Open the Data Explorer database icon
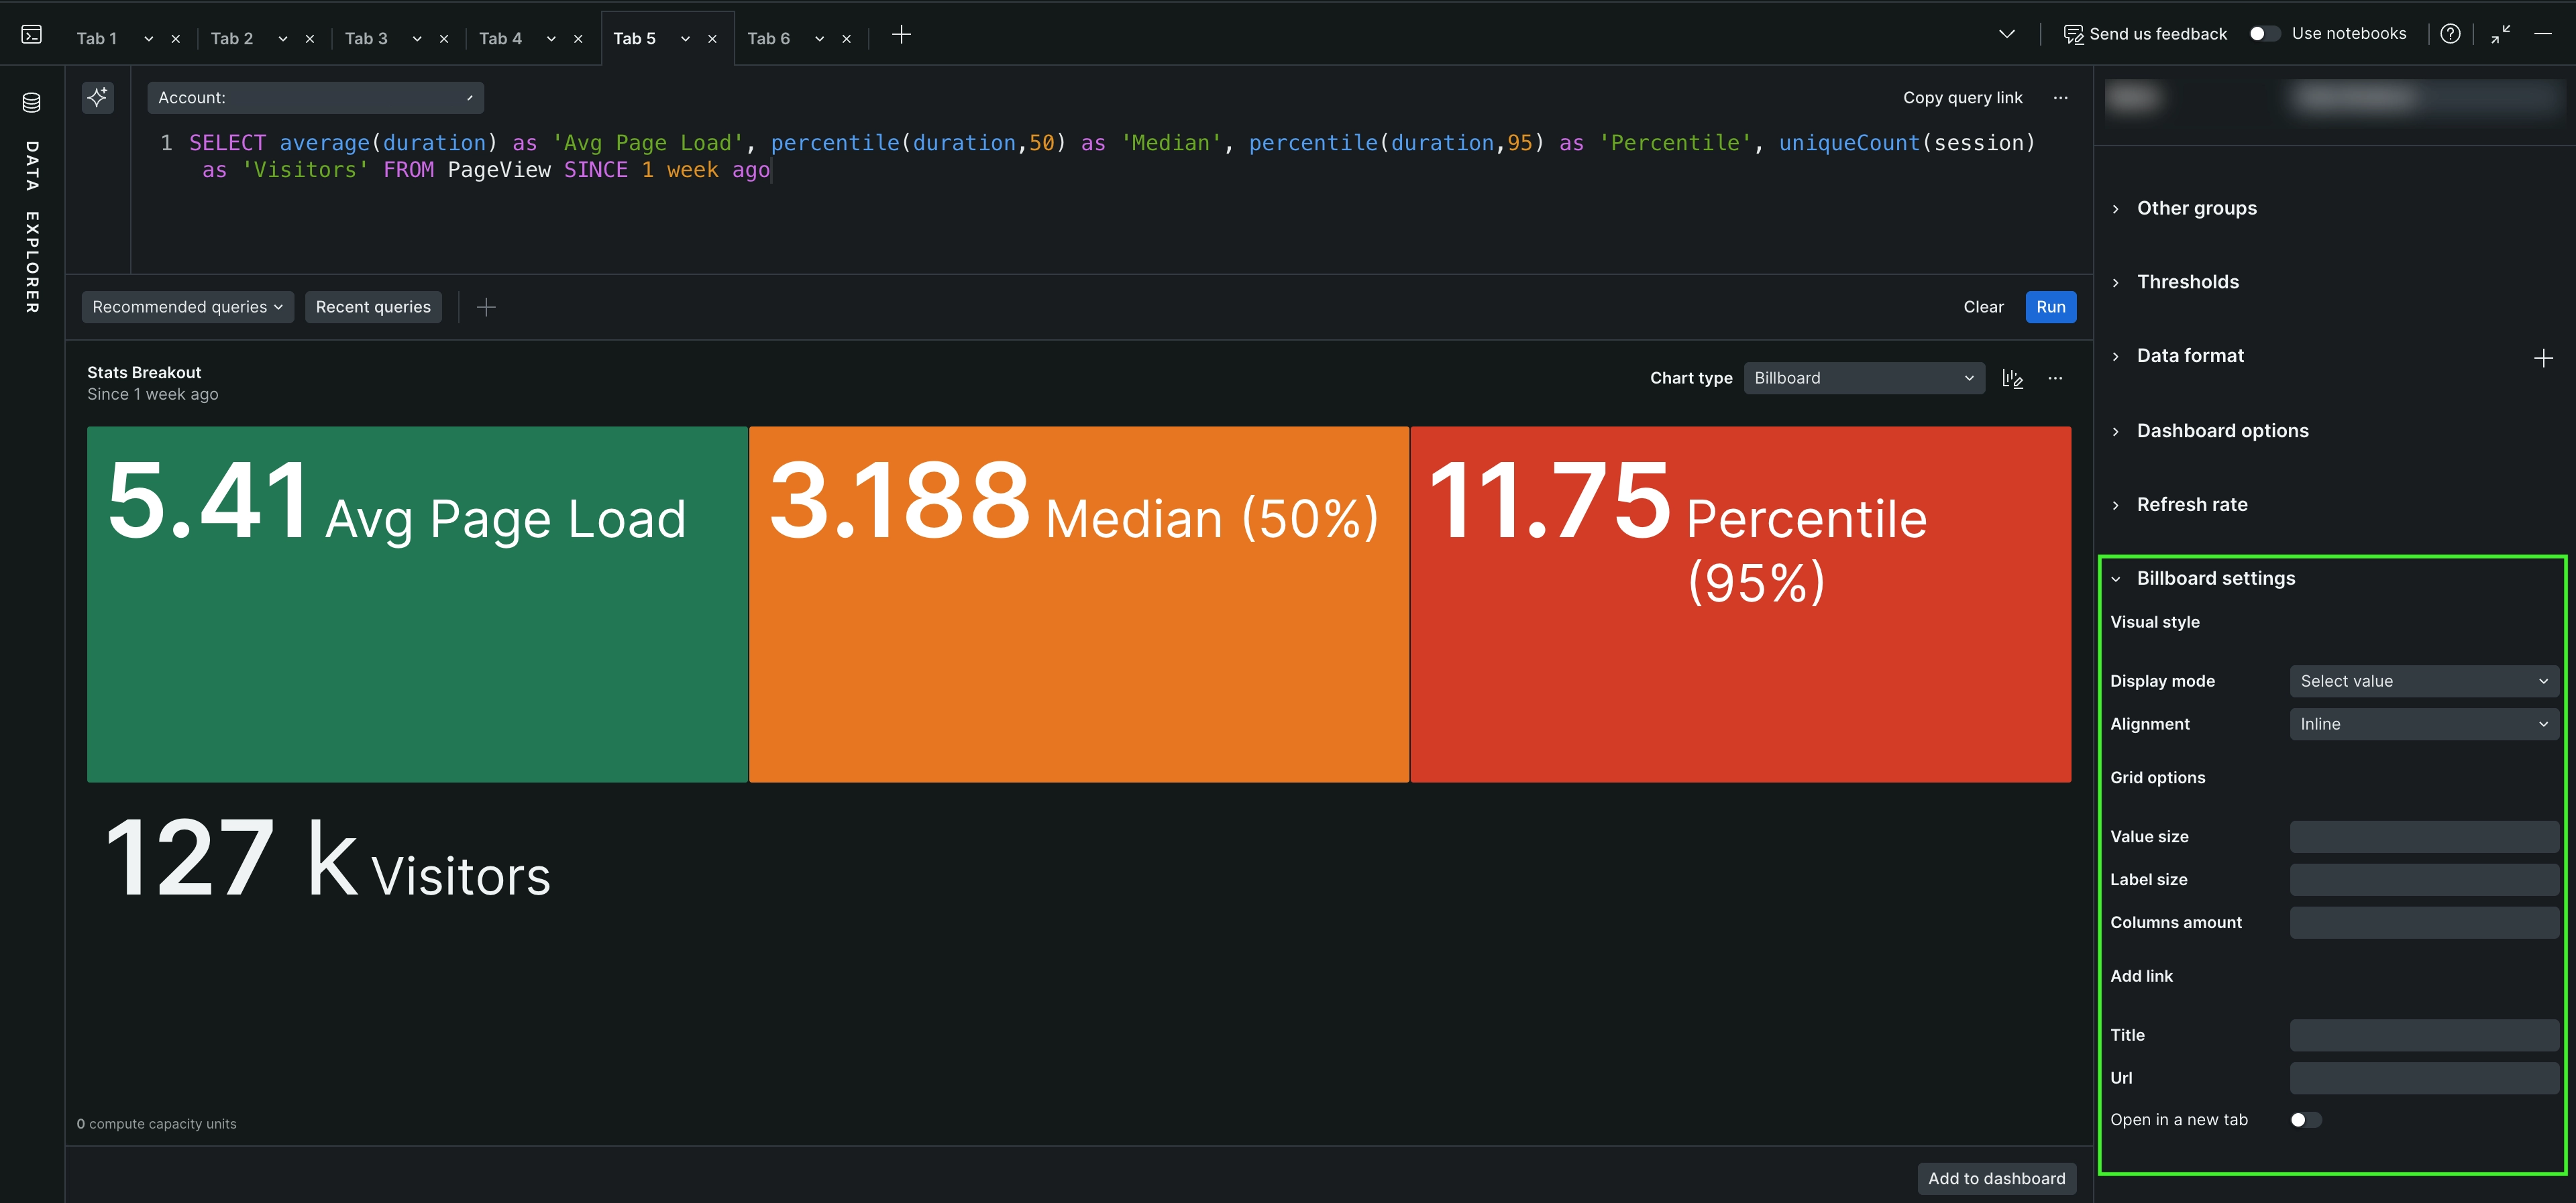The image size is (2576, 1203). click(x=31, y=102)
